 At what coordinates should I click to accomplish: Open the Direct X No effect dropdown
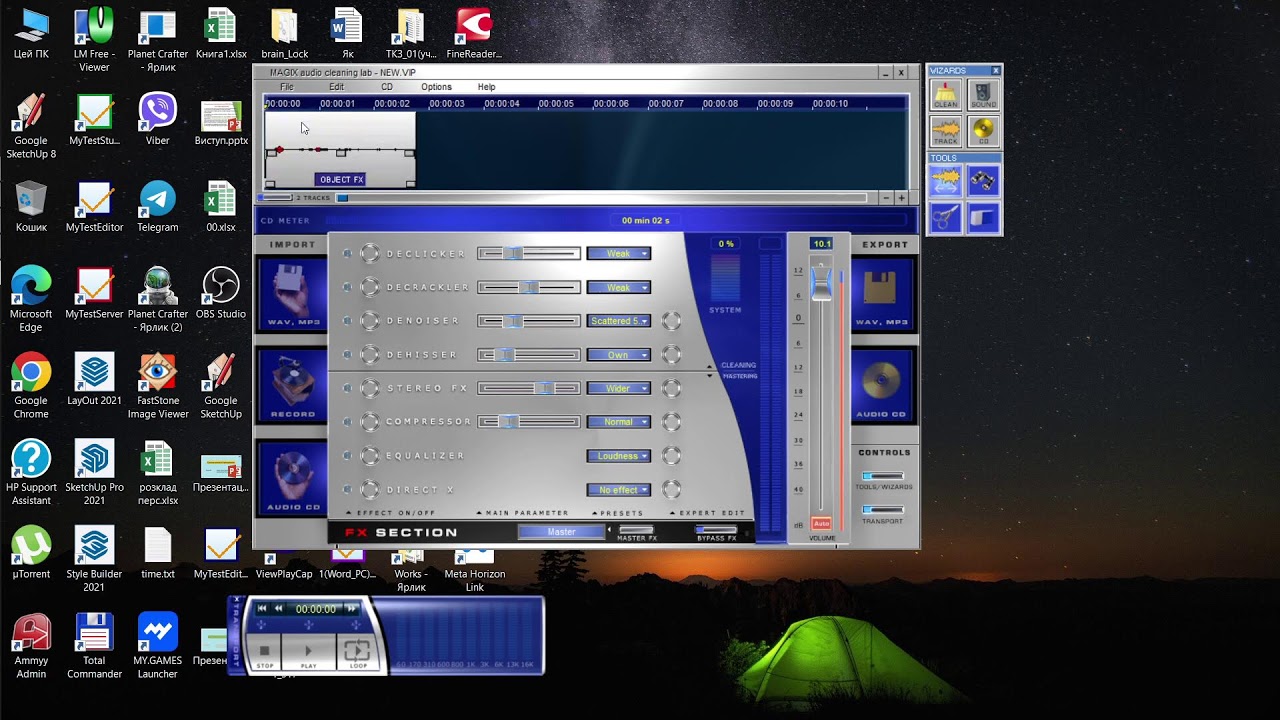[619, 490]
